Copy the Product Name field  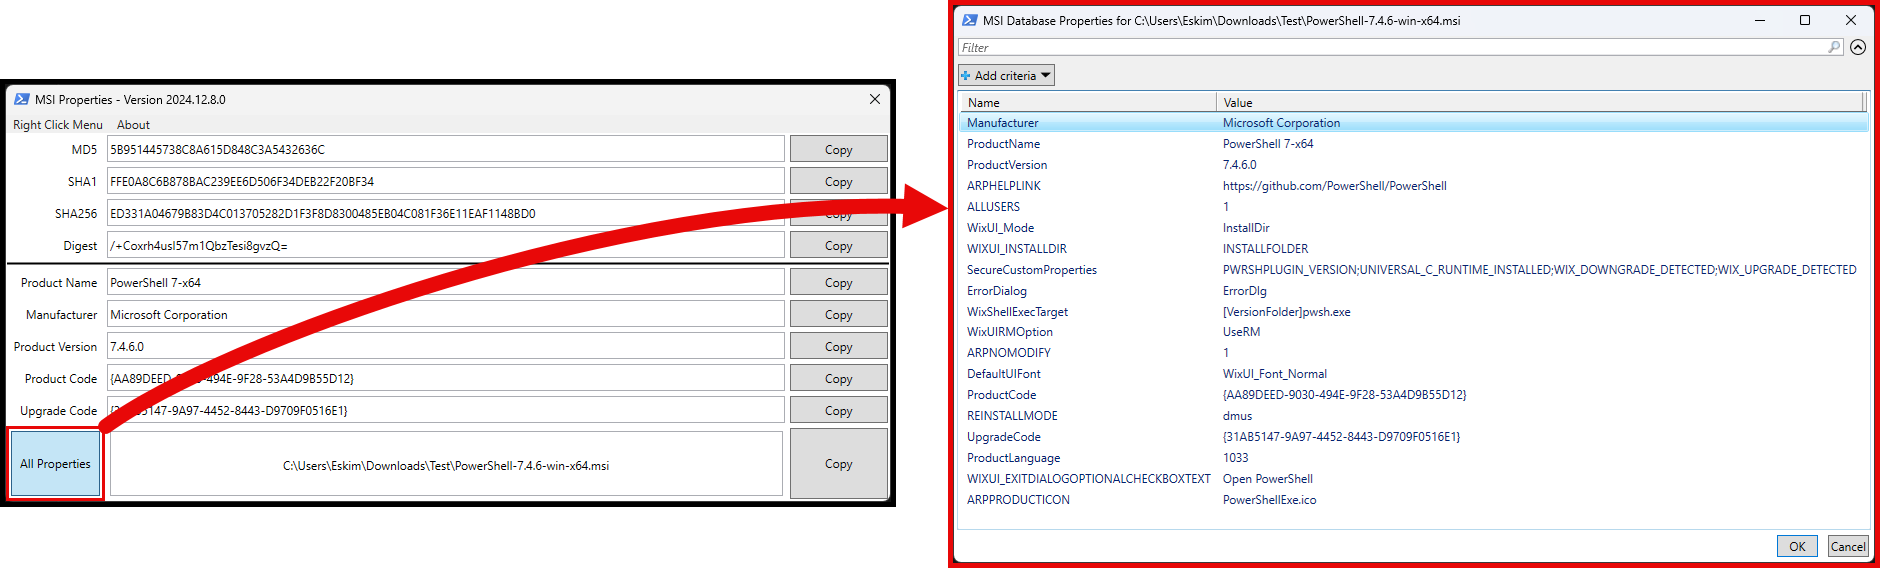838,282
